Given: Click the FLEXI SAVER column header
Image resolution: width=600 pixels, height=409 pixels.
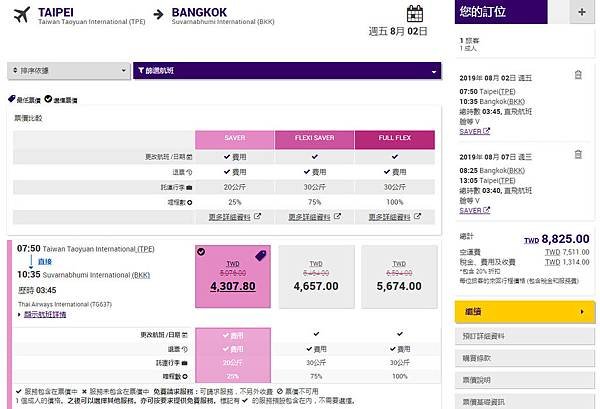Looking at the screenshot, I should 315,140.
